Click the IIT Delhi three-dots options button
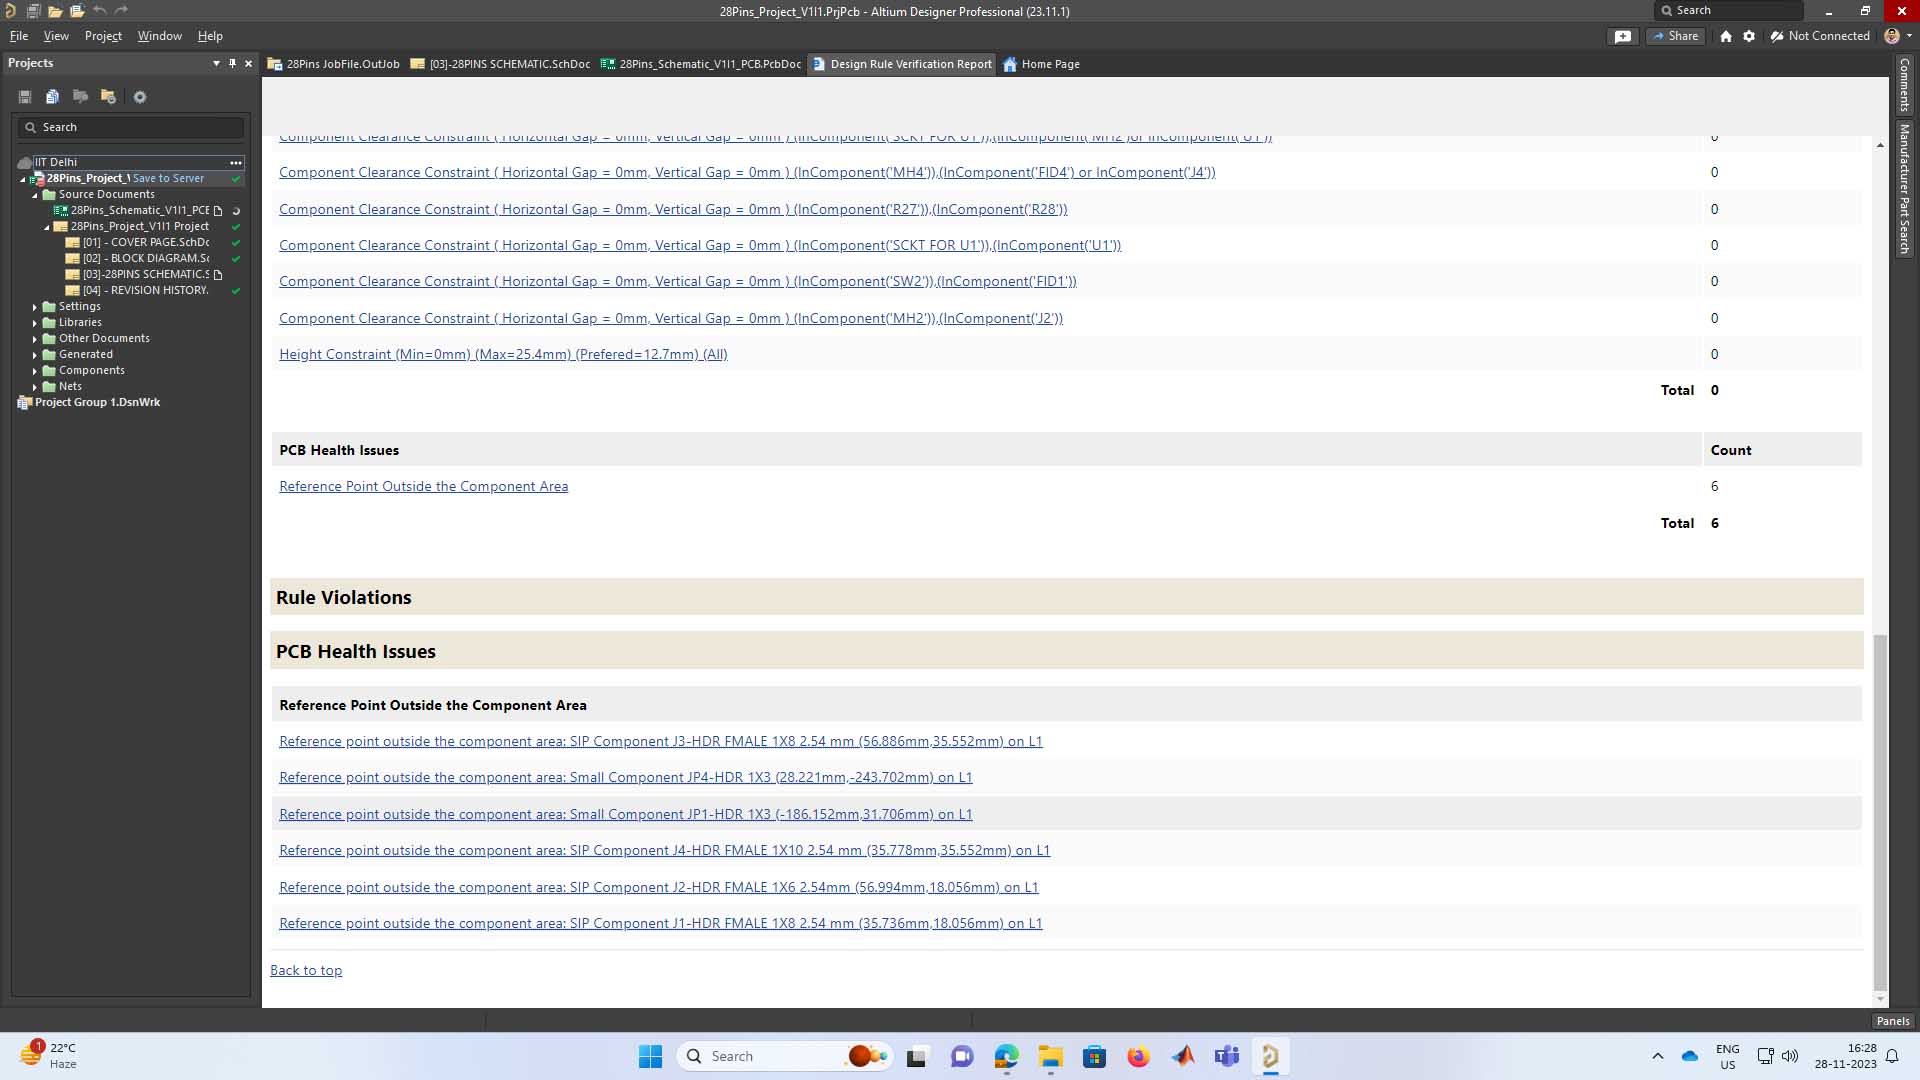 click(236, 162)
